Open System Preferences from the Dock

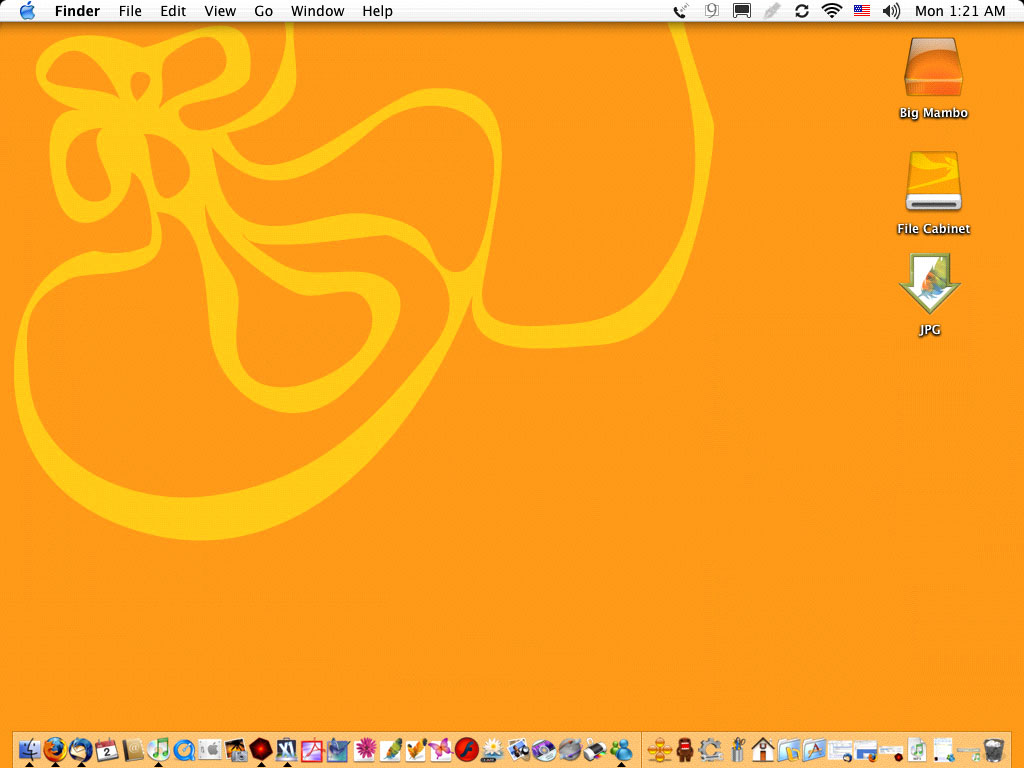[210, 750]
